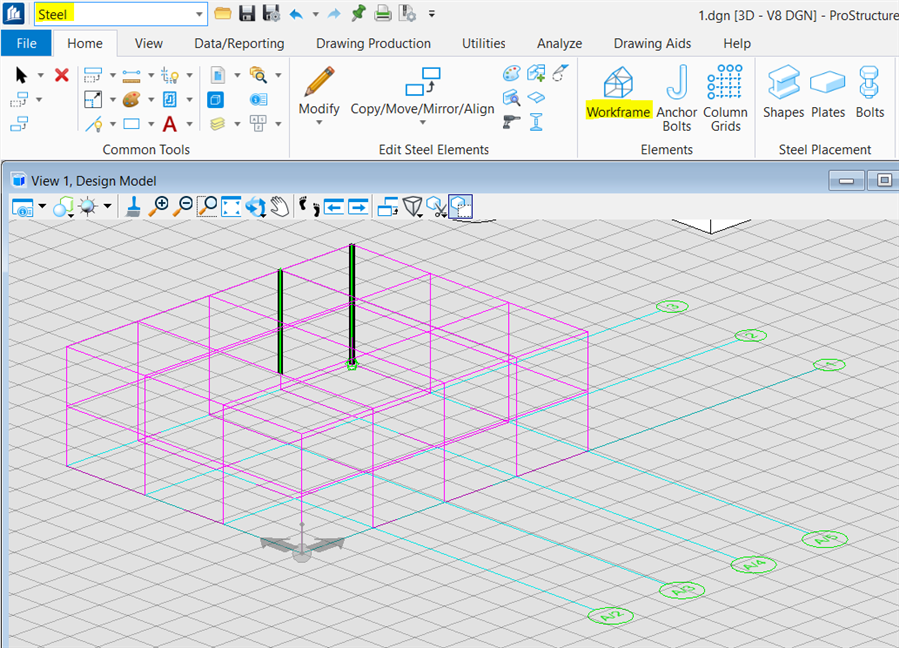Click the Measure Distance ruler tool
The width and height of the screenshot is (899, 648).
tap(131, 75)
